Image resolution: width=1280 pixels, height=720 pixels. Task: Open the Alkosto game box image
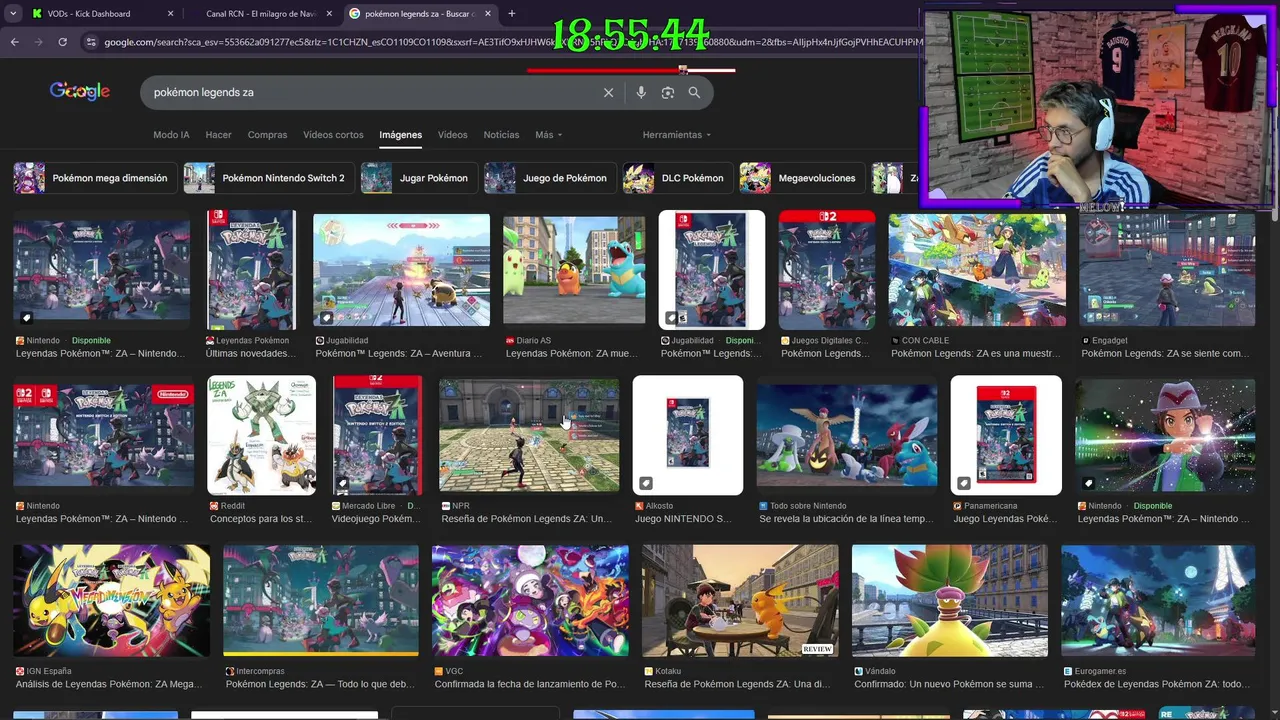pos(688,435)
